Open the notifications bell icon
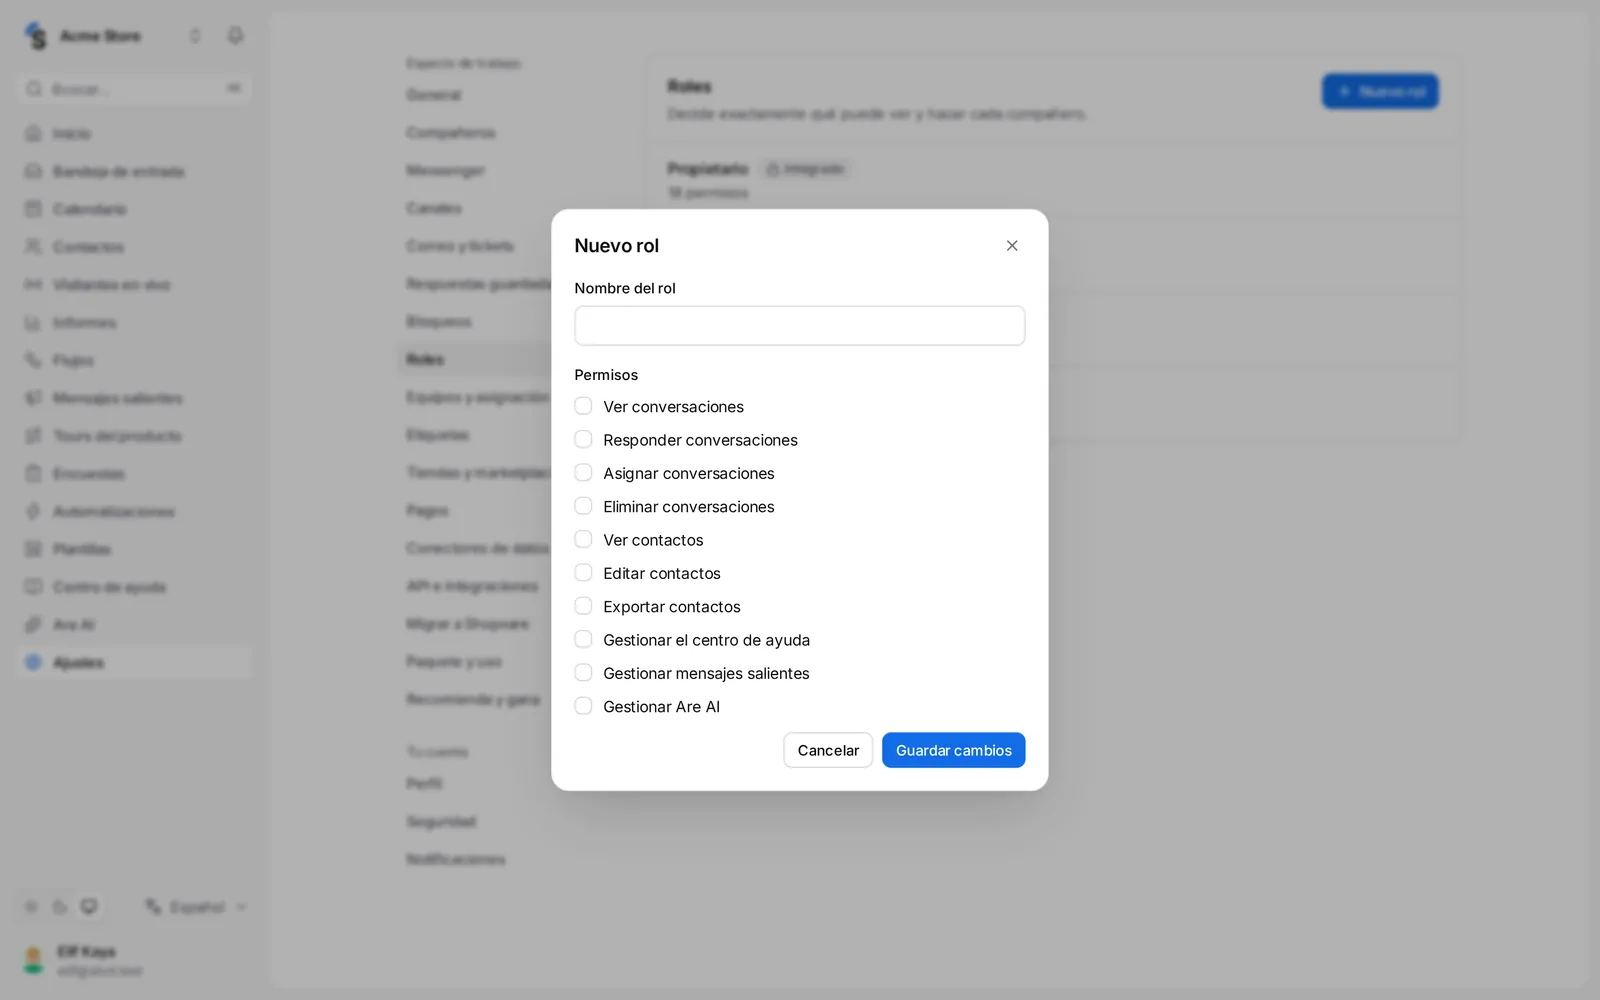Image resolution: width=1600 pixels, height=1000 pixels. click(235, 36)
